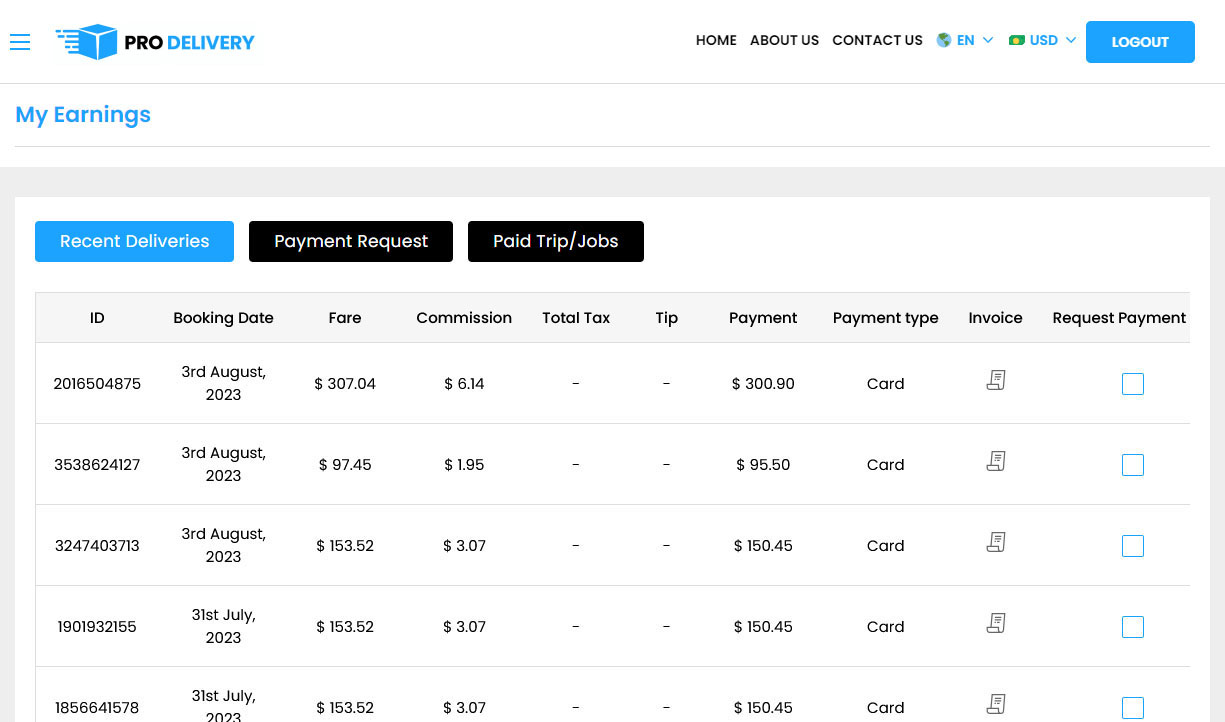View invoice icon for booking 3538624127
The image size is (1225, 722).
click(995, 461)
